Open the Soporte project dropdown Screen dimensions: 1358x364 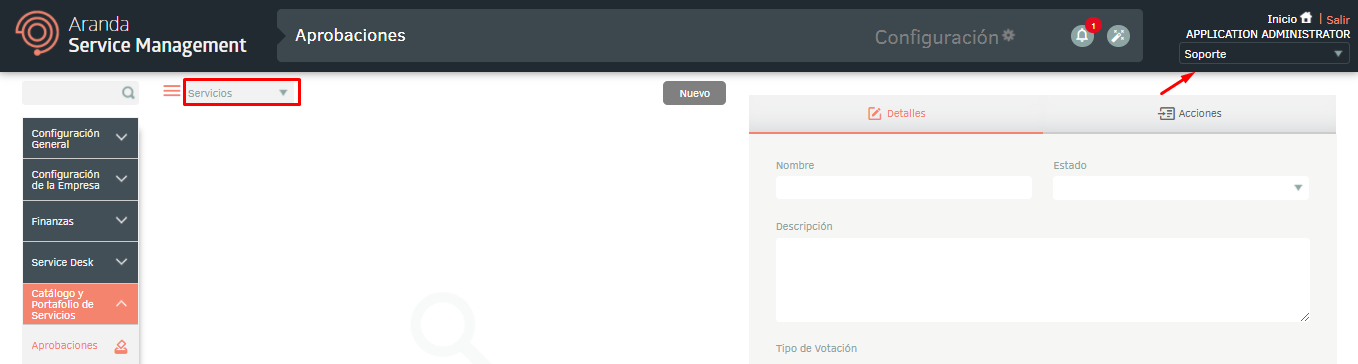coord(1264,54)
